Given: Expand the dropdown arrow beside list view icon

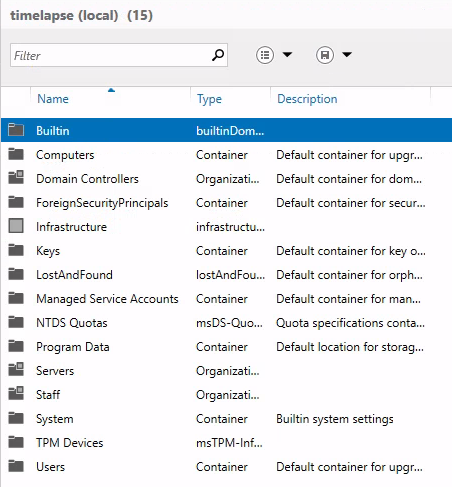Looking at the screenshot, I should point(287,54).
